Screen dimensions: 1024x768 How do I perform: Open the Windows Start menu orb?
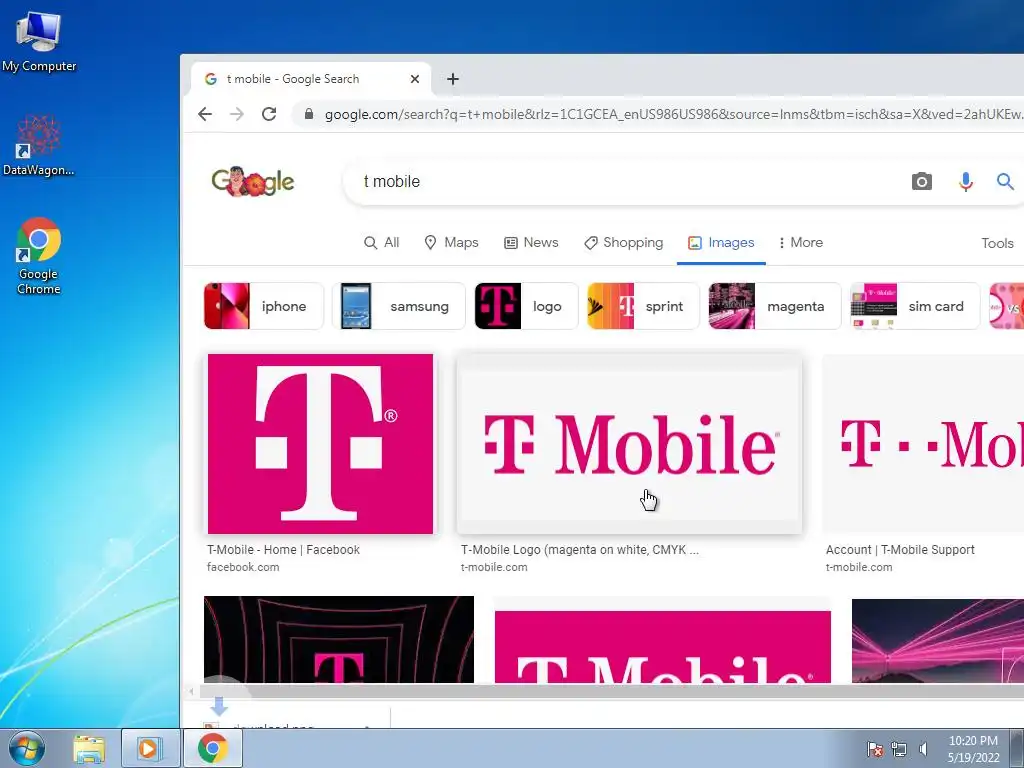(27, 748)
